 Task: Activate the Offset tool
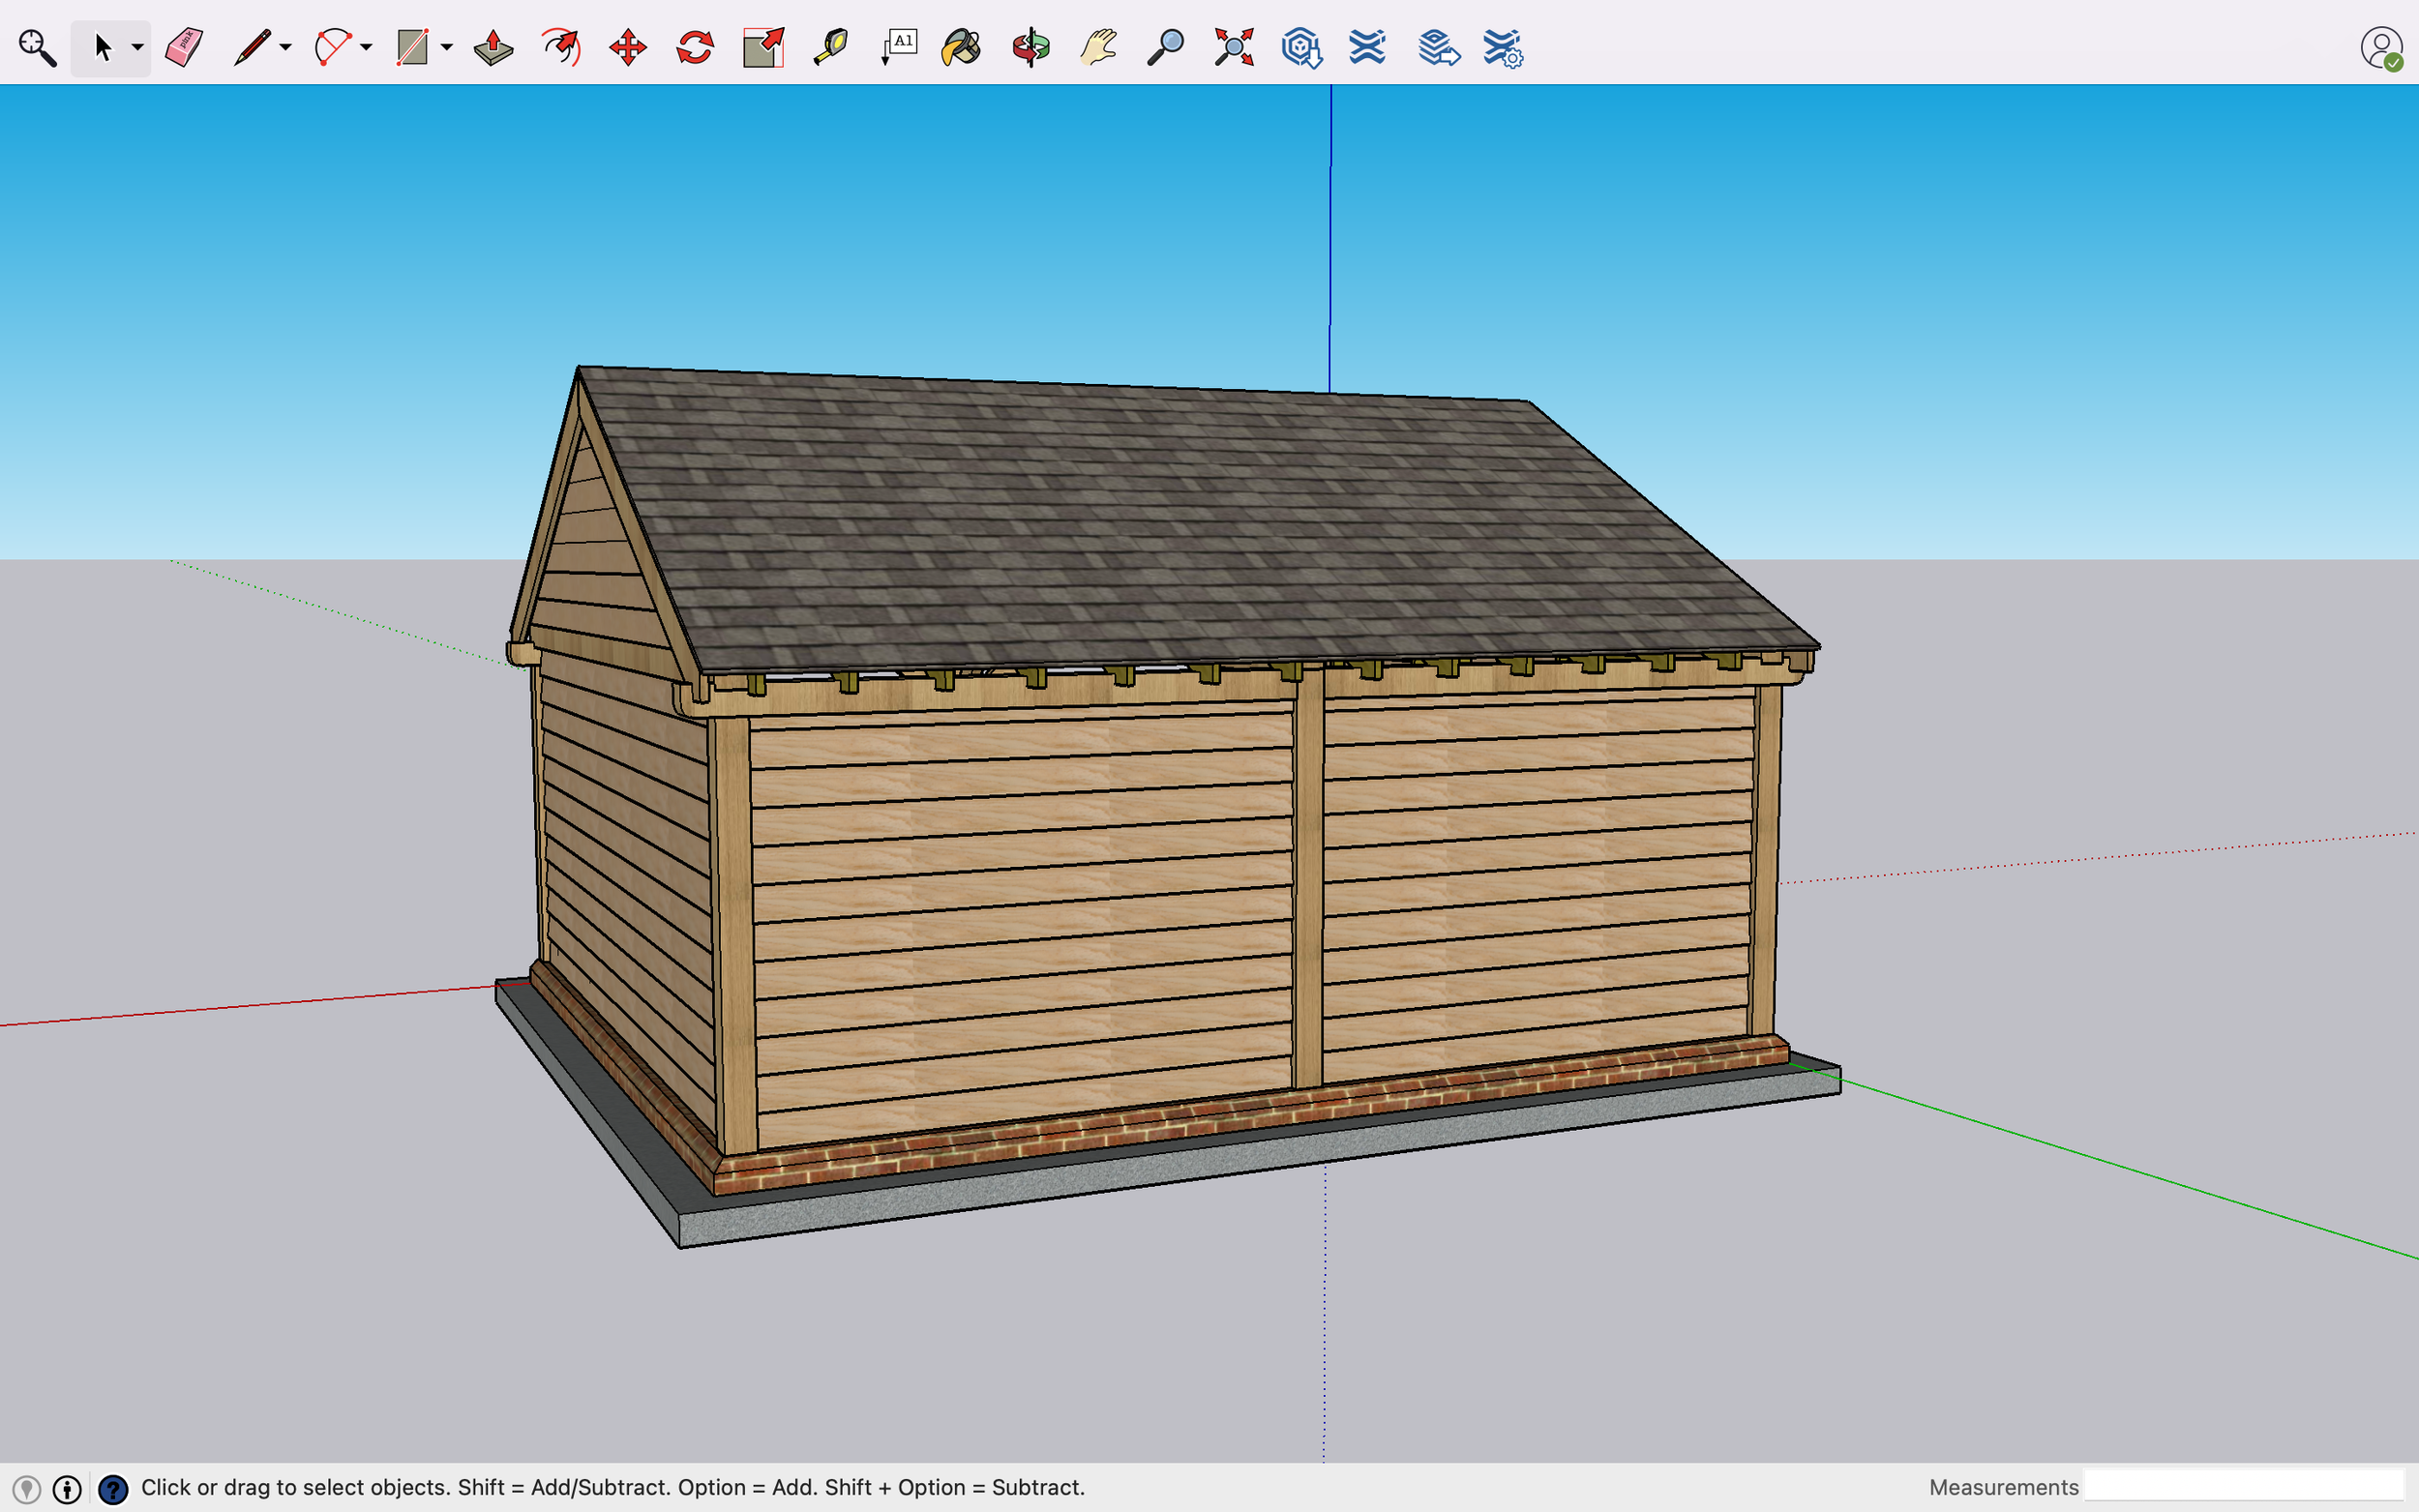561,47
